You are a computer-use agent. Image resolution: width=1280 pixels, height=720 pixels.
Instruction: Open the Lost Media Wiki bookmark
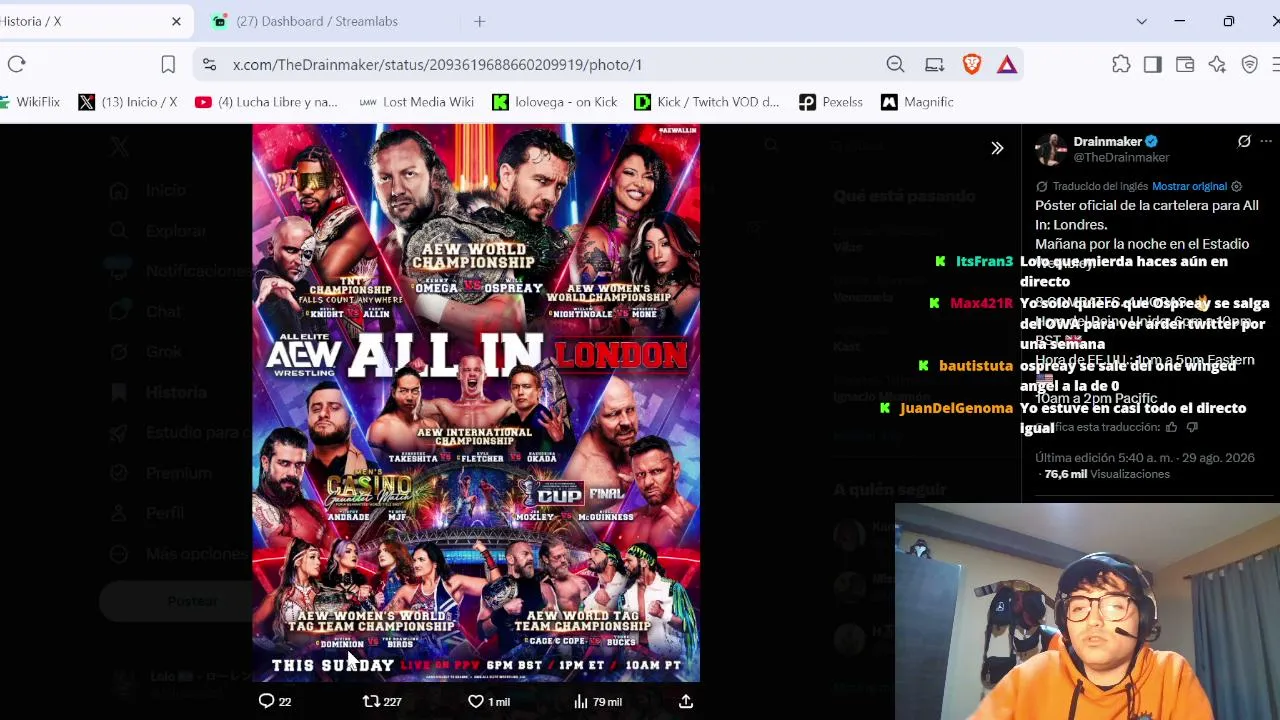point(416,102)
